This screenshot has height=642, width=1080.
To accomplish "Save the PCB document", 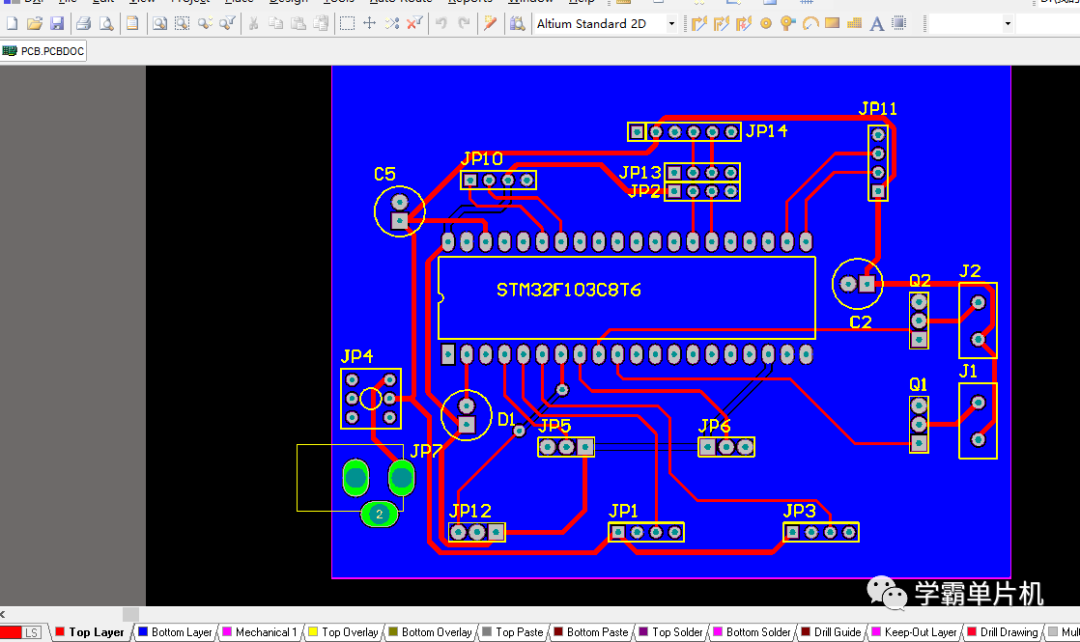I will tap(56, 24).
